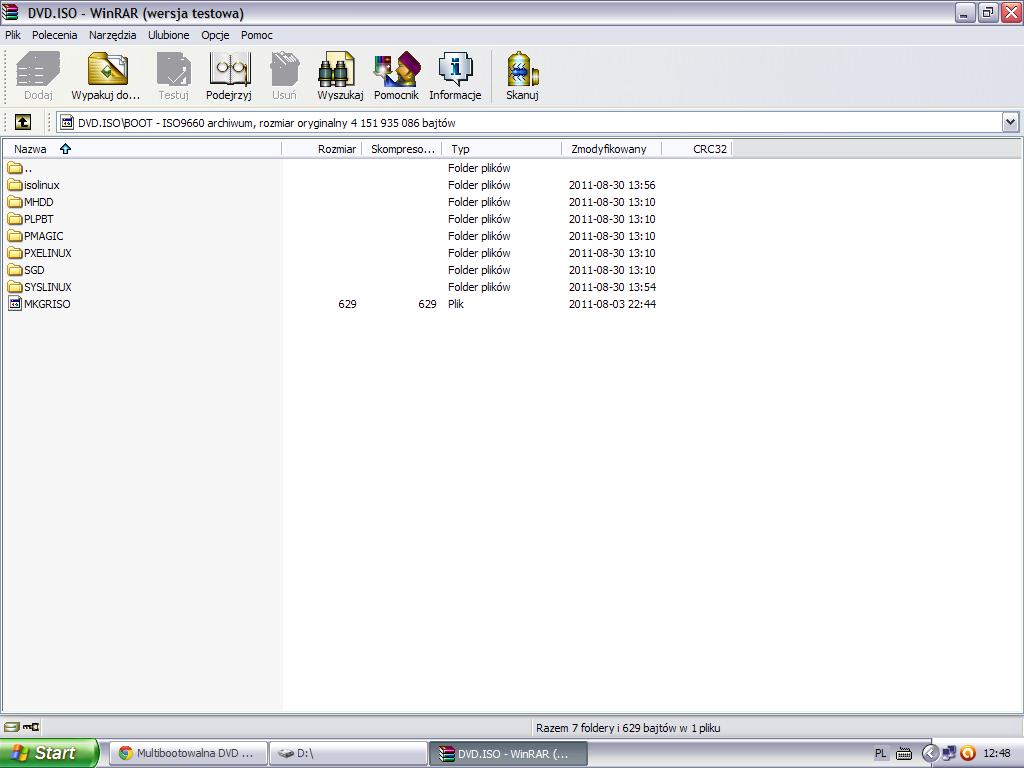
Task: Click the Wypakuj do... extract icon
Action: point(107,69)
